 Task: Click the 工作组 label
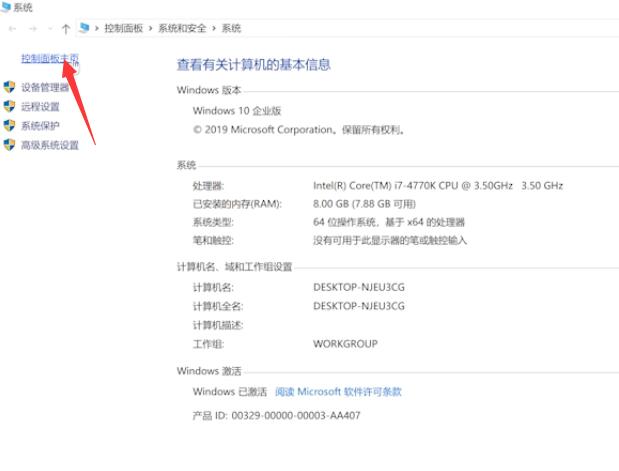pos(208,344)
